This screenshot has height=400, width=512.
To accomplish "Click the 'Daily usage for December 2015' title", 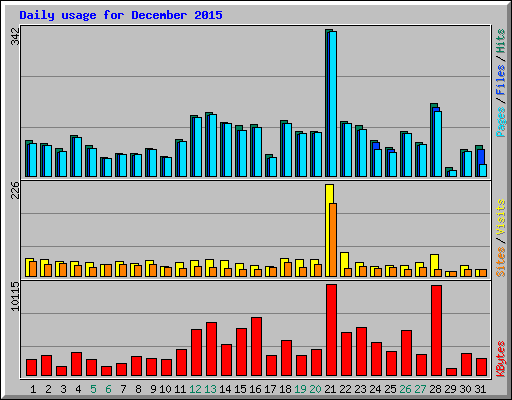I will tap(121, 15).
